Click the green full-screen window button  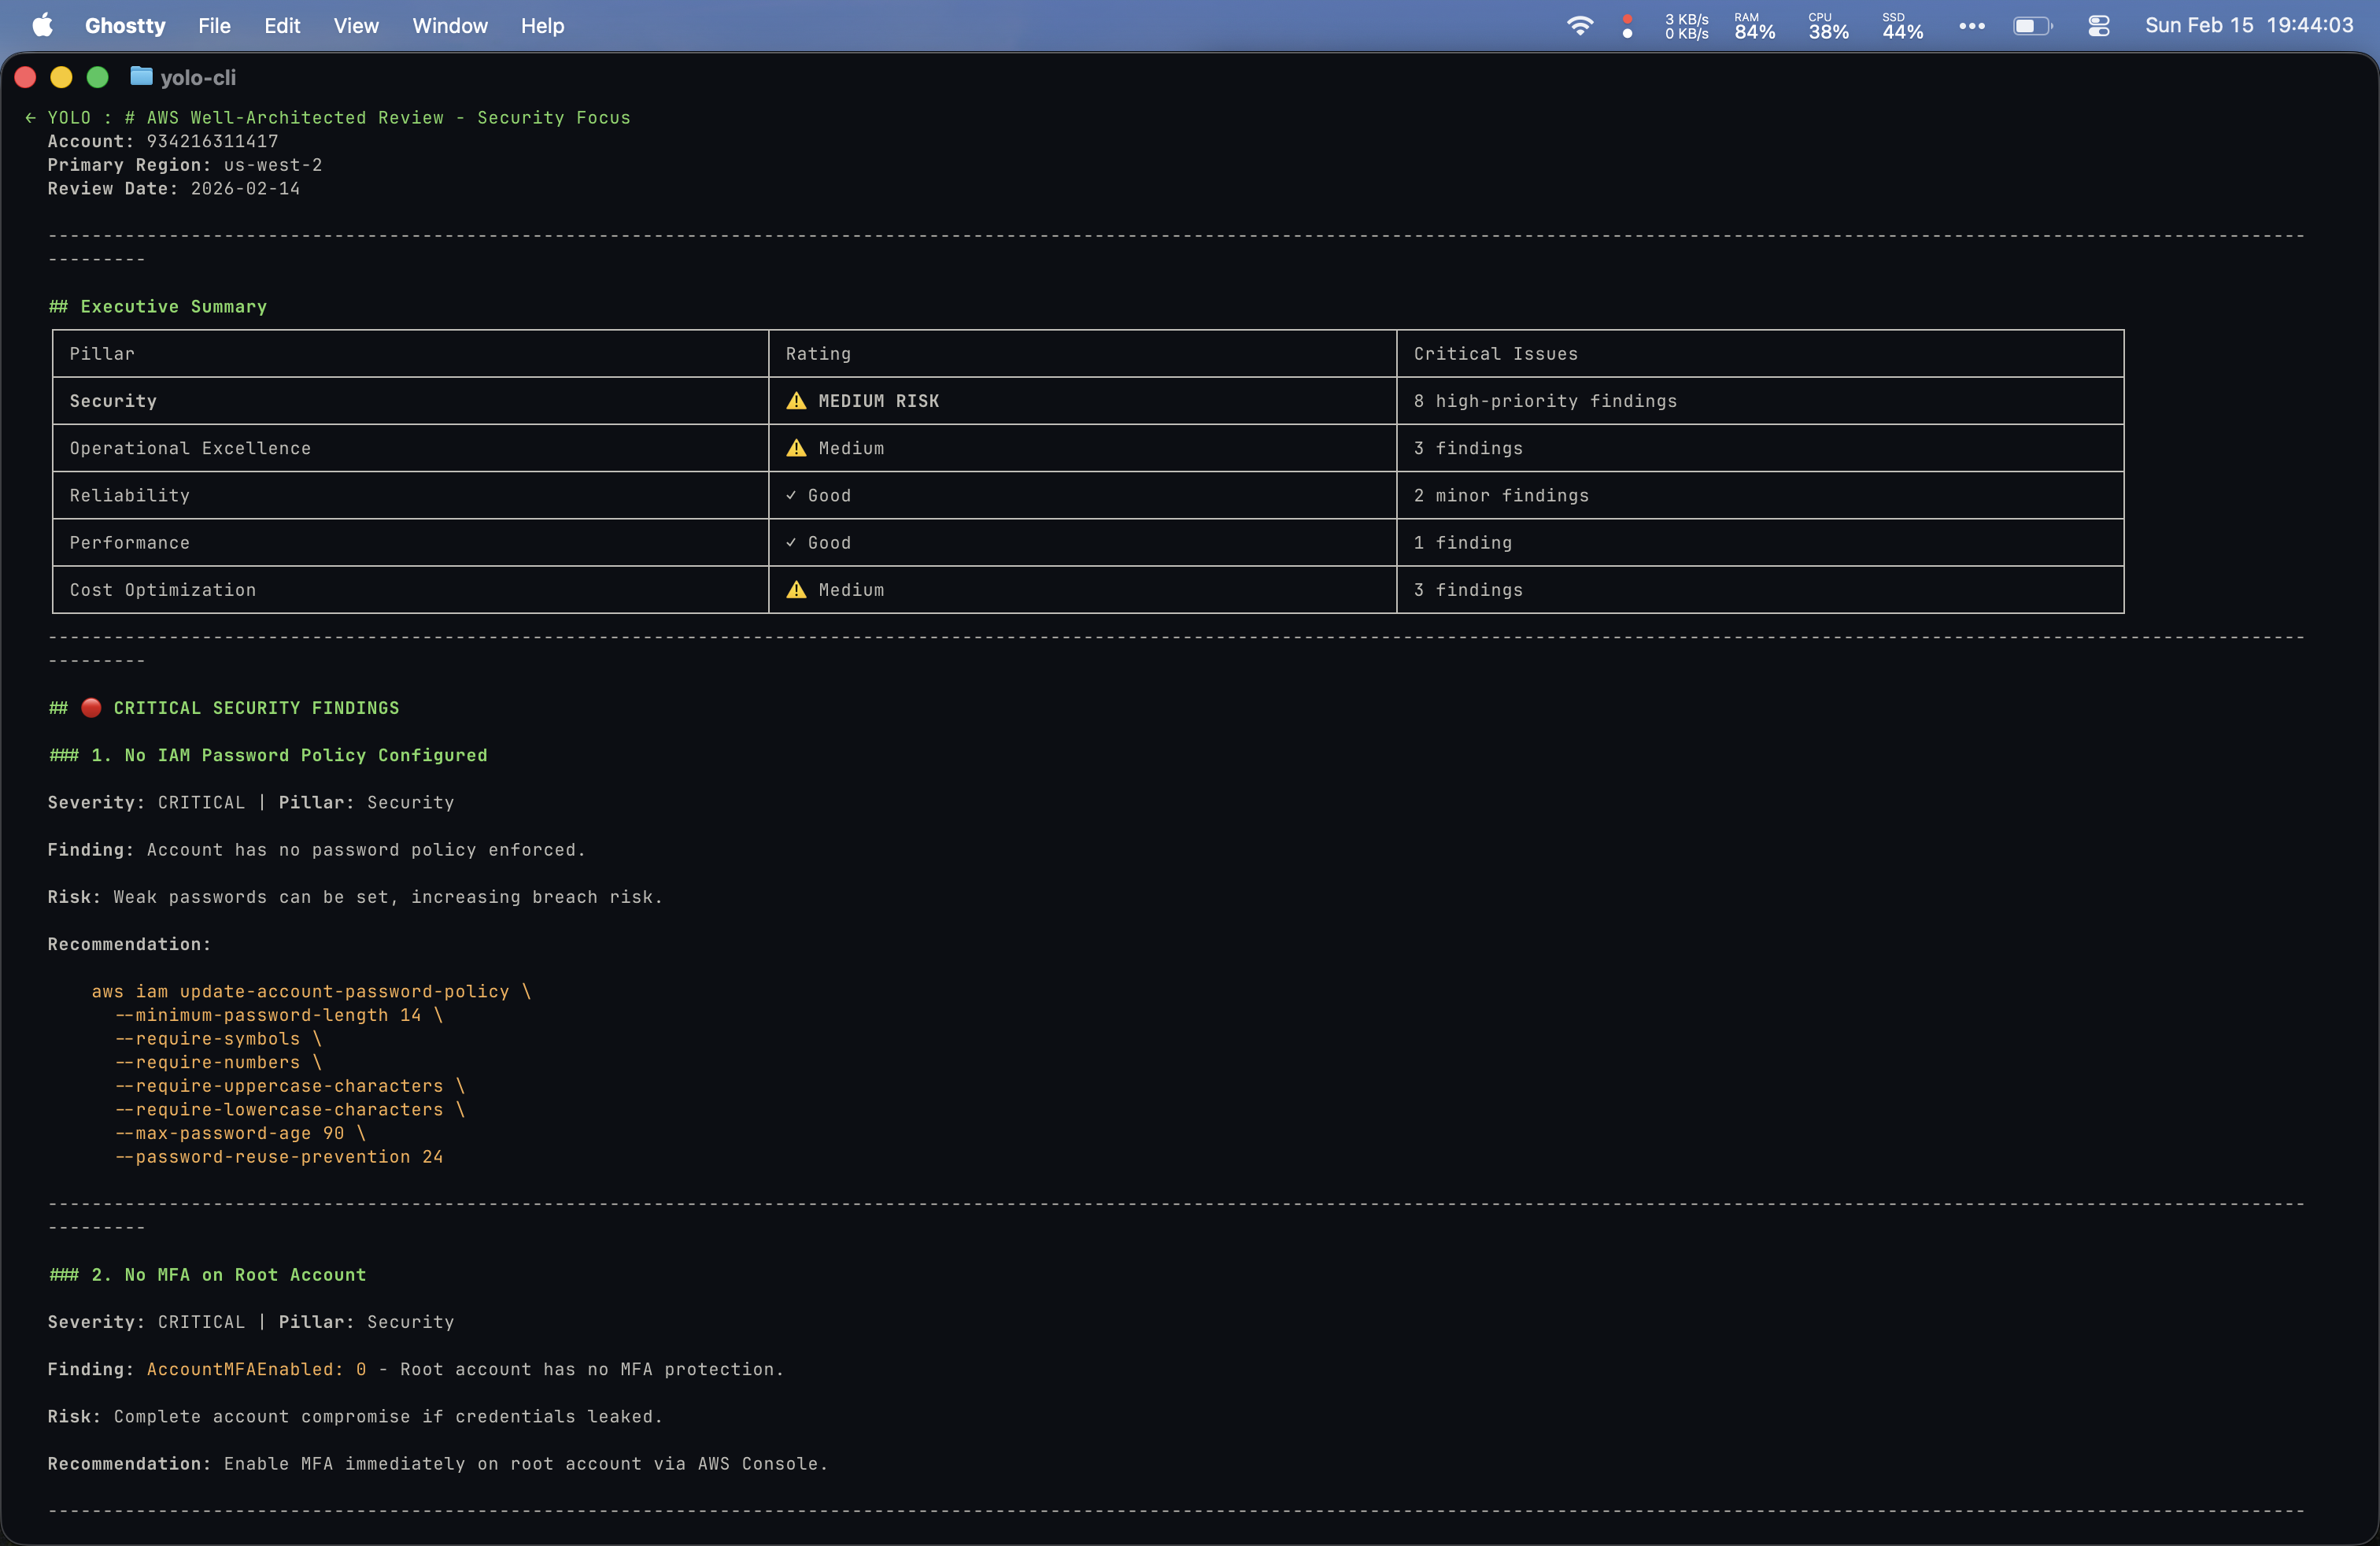click(x=97, y=77)
